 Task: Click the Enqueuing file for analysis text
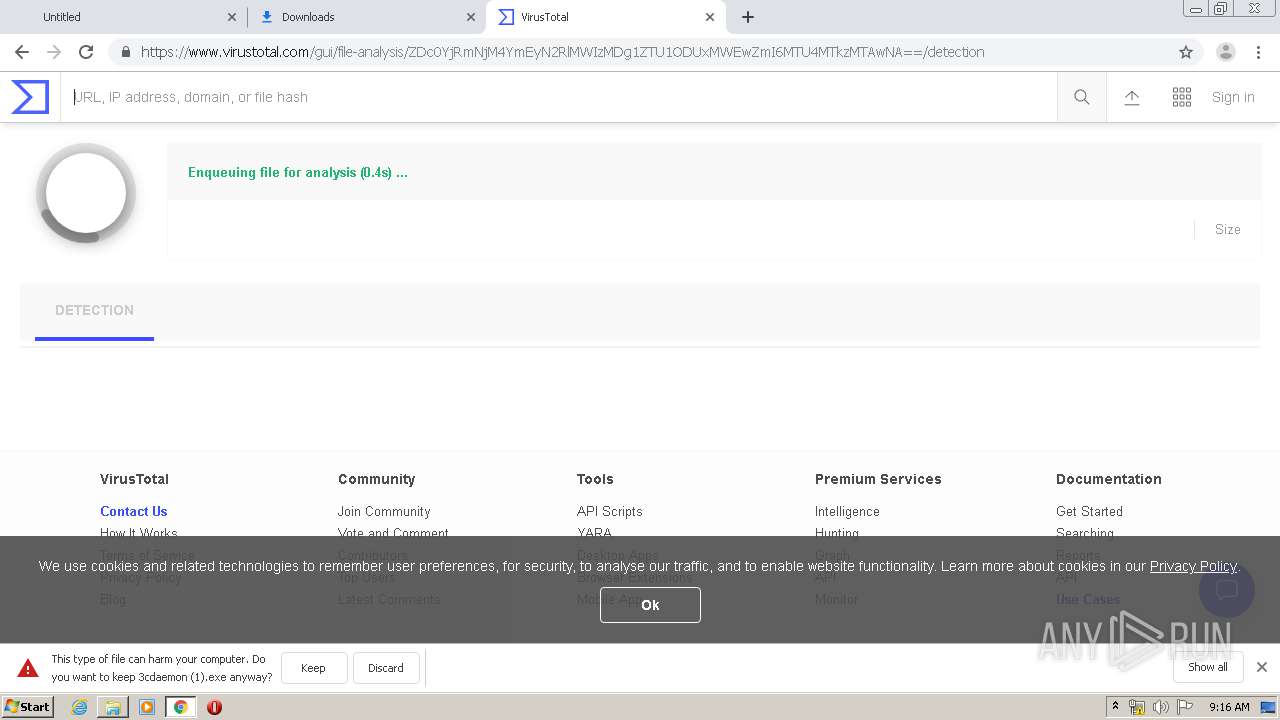298,173
